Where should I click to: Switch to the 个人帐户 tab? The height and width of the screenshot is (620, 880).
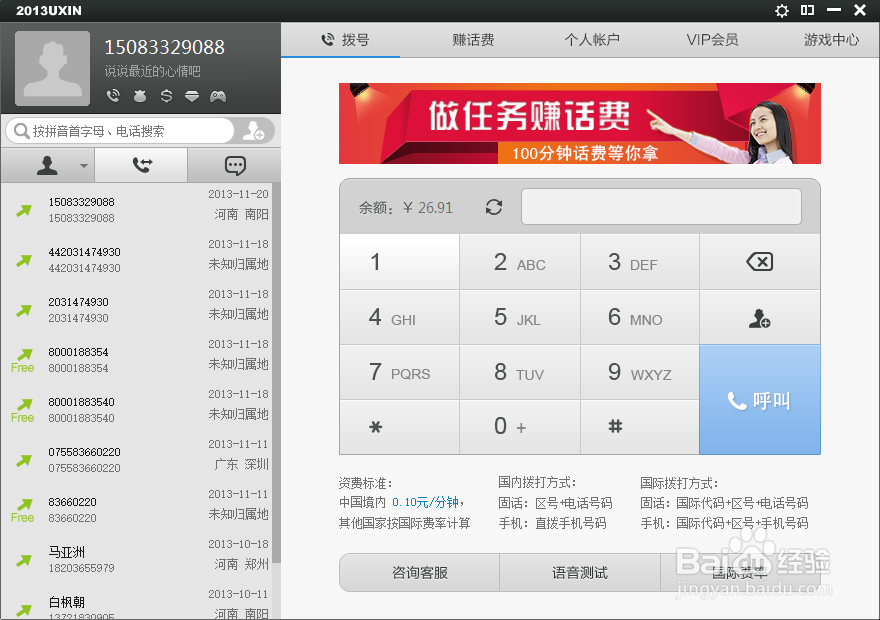coord(592,40)
